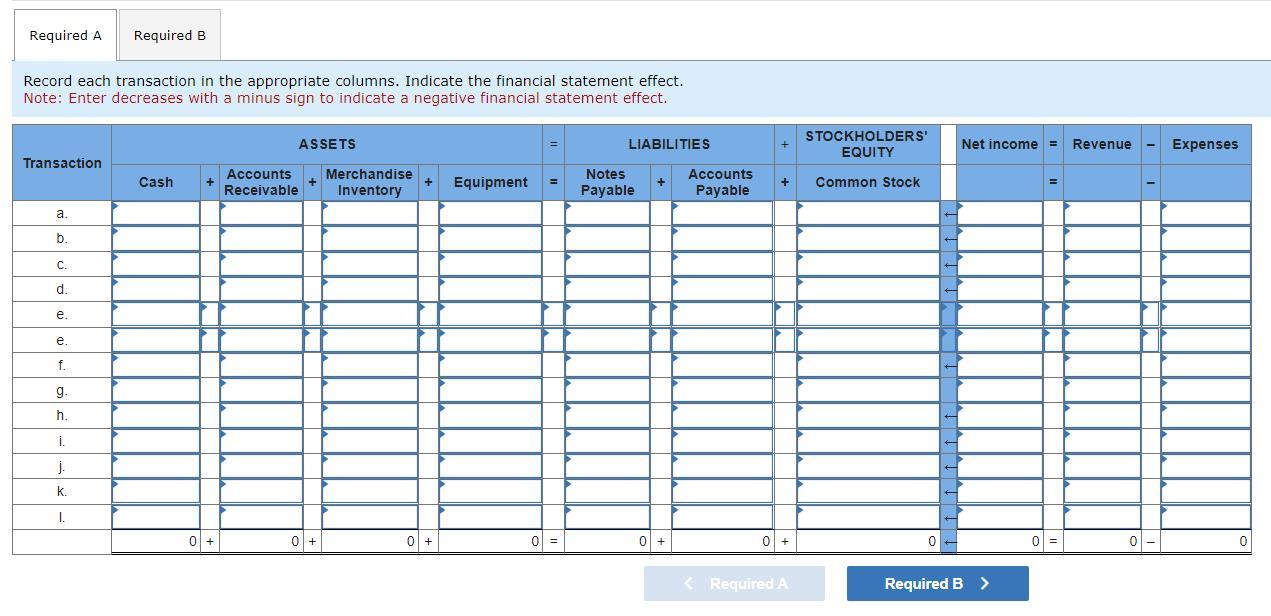Select Common Stock cell for transaction a.
Image resolution: width=1271 pixels, height=616 pixels.
pyautogui.click(x=868, y=213)
